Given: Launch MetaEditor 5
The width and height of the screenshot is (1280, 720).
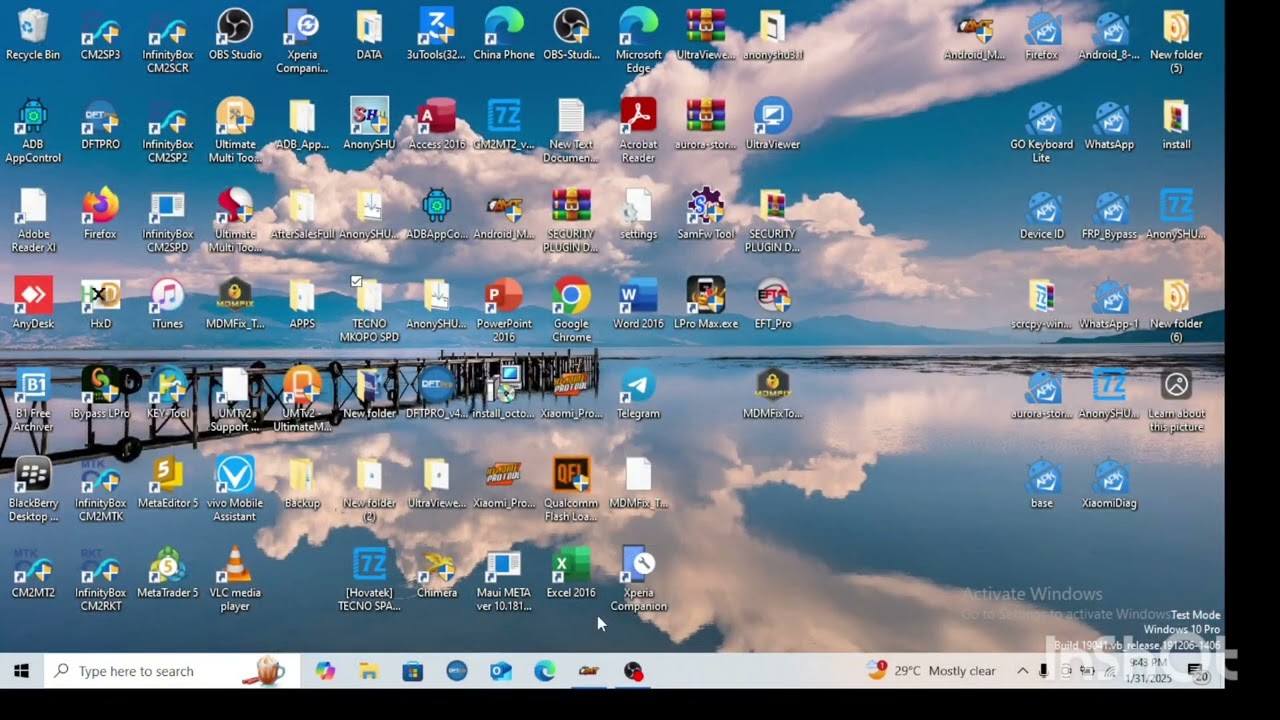Looking at the screenshot, I should 168,482.
